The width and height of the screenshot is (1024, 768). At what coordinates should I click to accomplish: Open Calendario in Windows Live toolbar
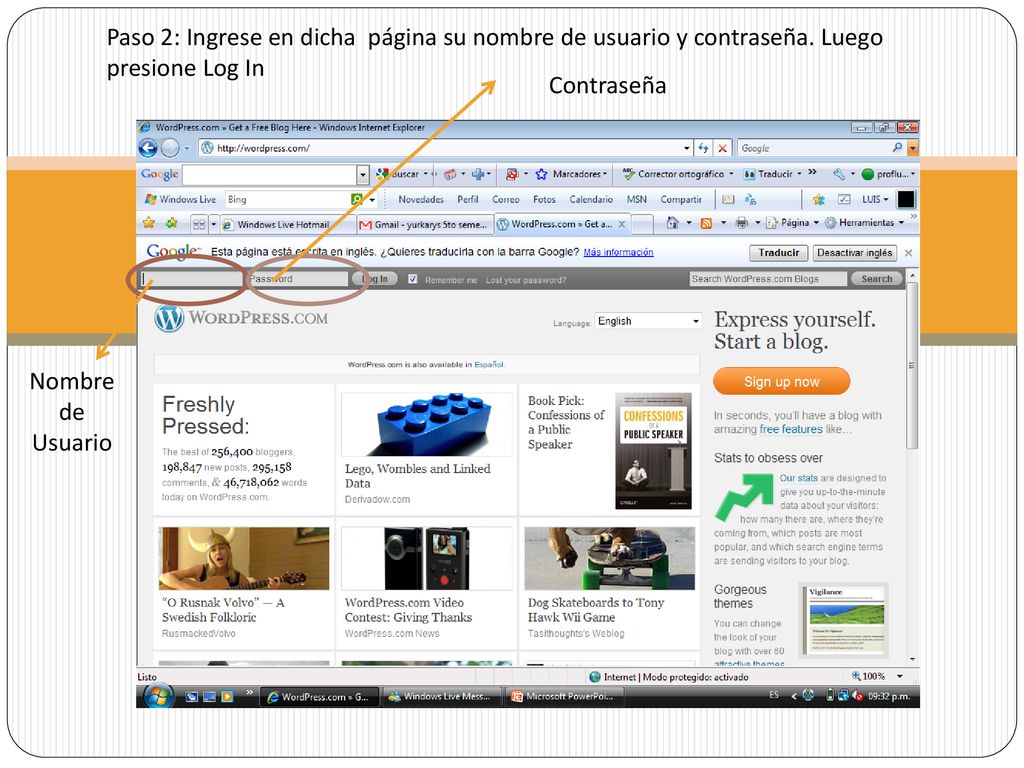[591, 199]
